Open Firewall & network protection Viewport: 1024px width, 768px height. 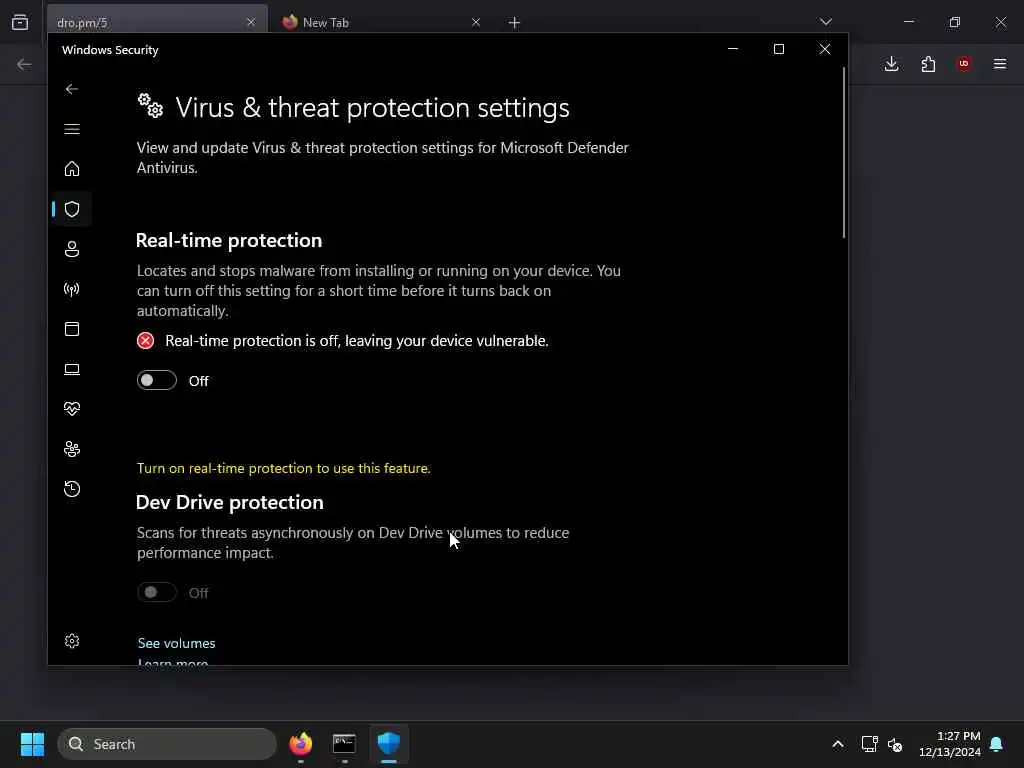[72, 289]
